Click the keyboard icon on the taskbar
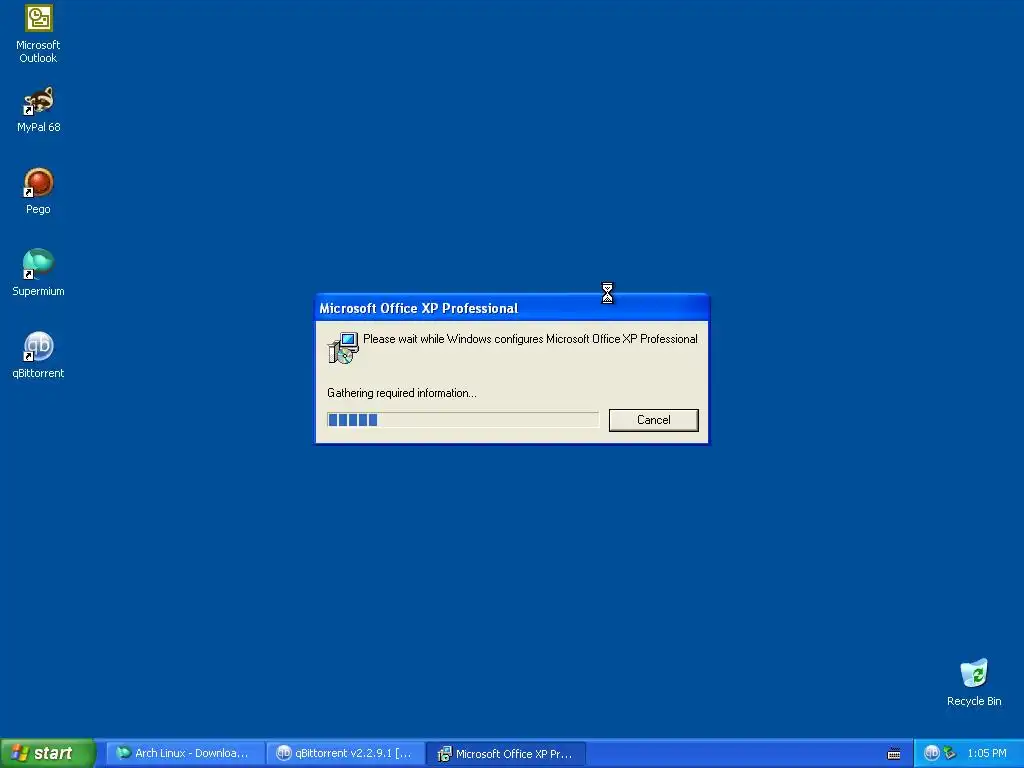This screenshot has width=1024, height=768. coord(894,754)
